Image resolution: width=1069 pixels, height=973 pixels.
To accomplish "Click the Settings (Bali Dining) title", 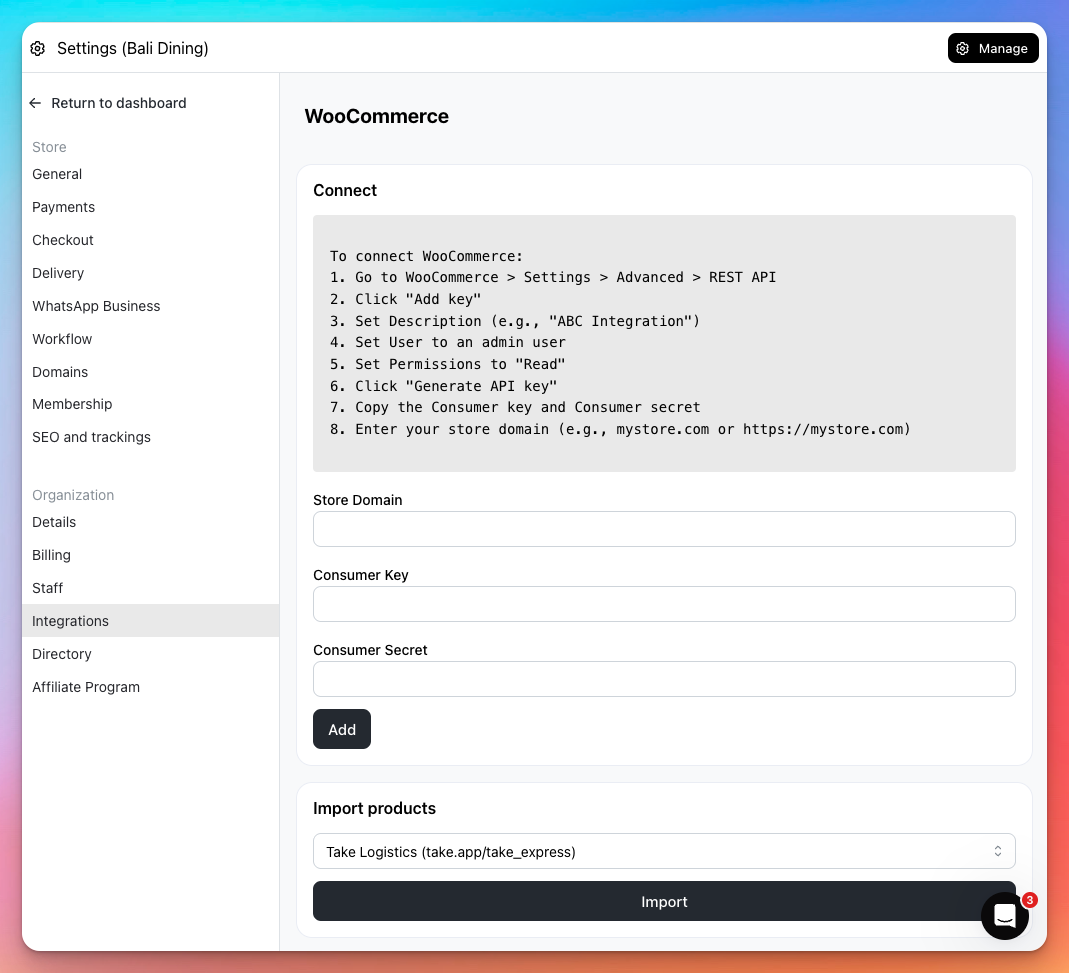I will (x=133, y=48).
